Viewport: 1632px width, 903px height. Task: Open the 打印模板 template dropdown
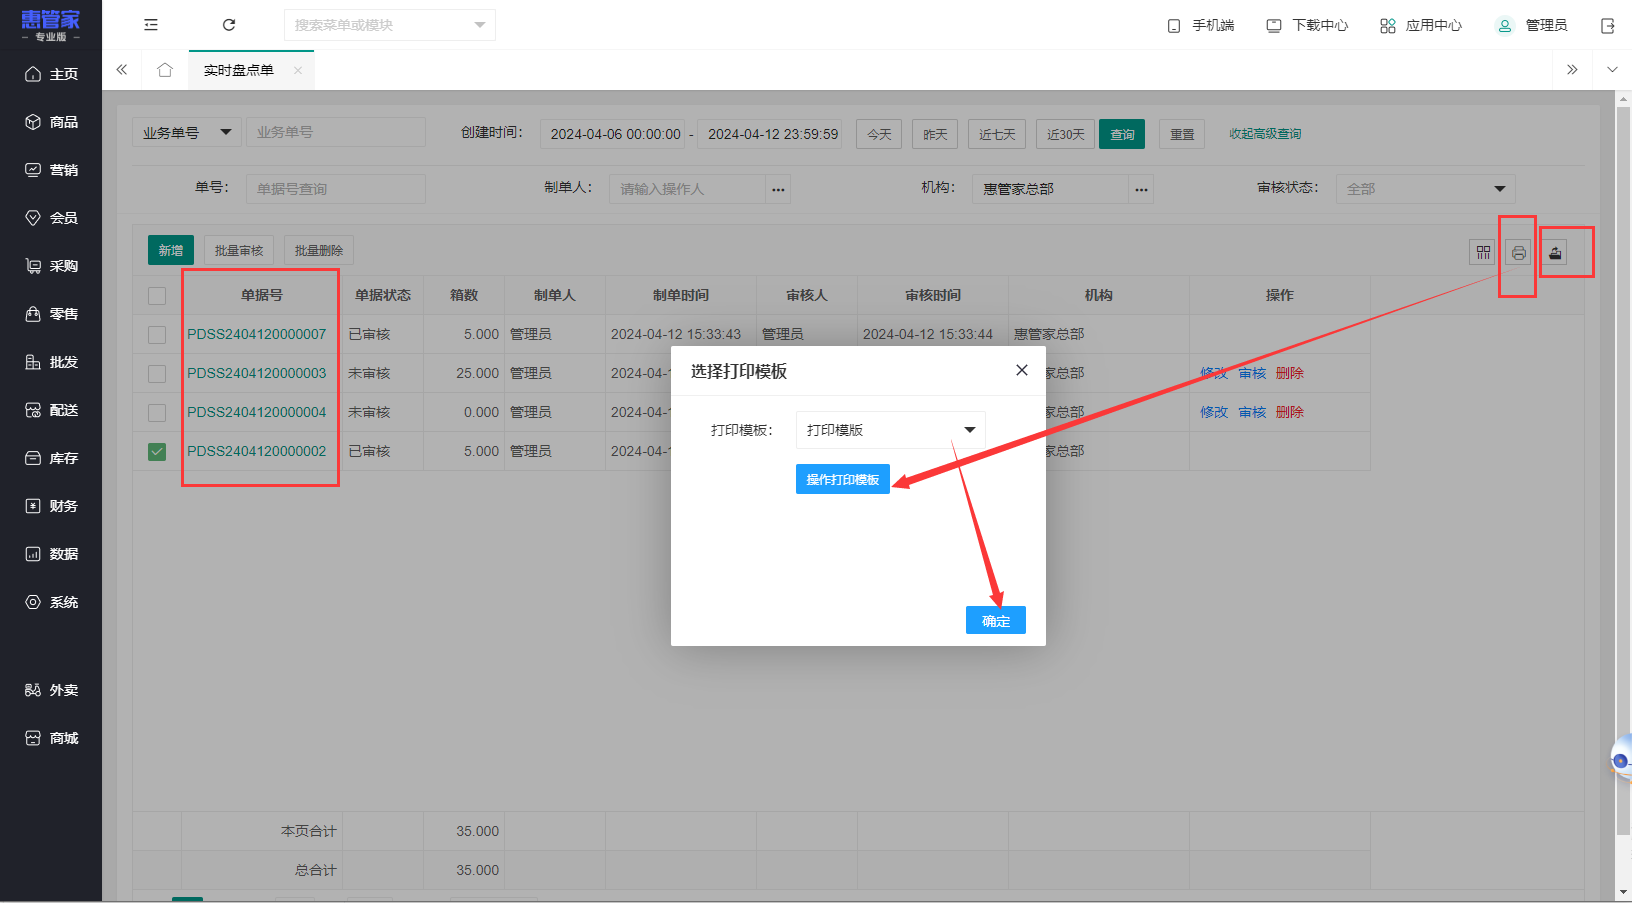coord(891,430)
